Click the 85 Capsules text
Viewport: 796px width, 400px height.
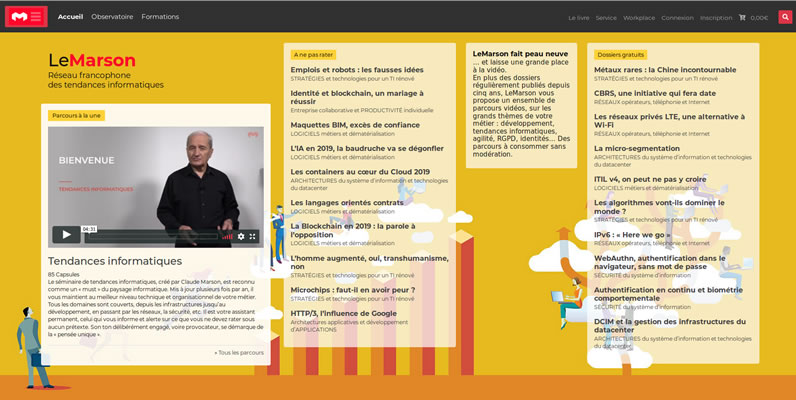pyautogui.click(x=63, y=275)
